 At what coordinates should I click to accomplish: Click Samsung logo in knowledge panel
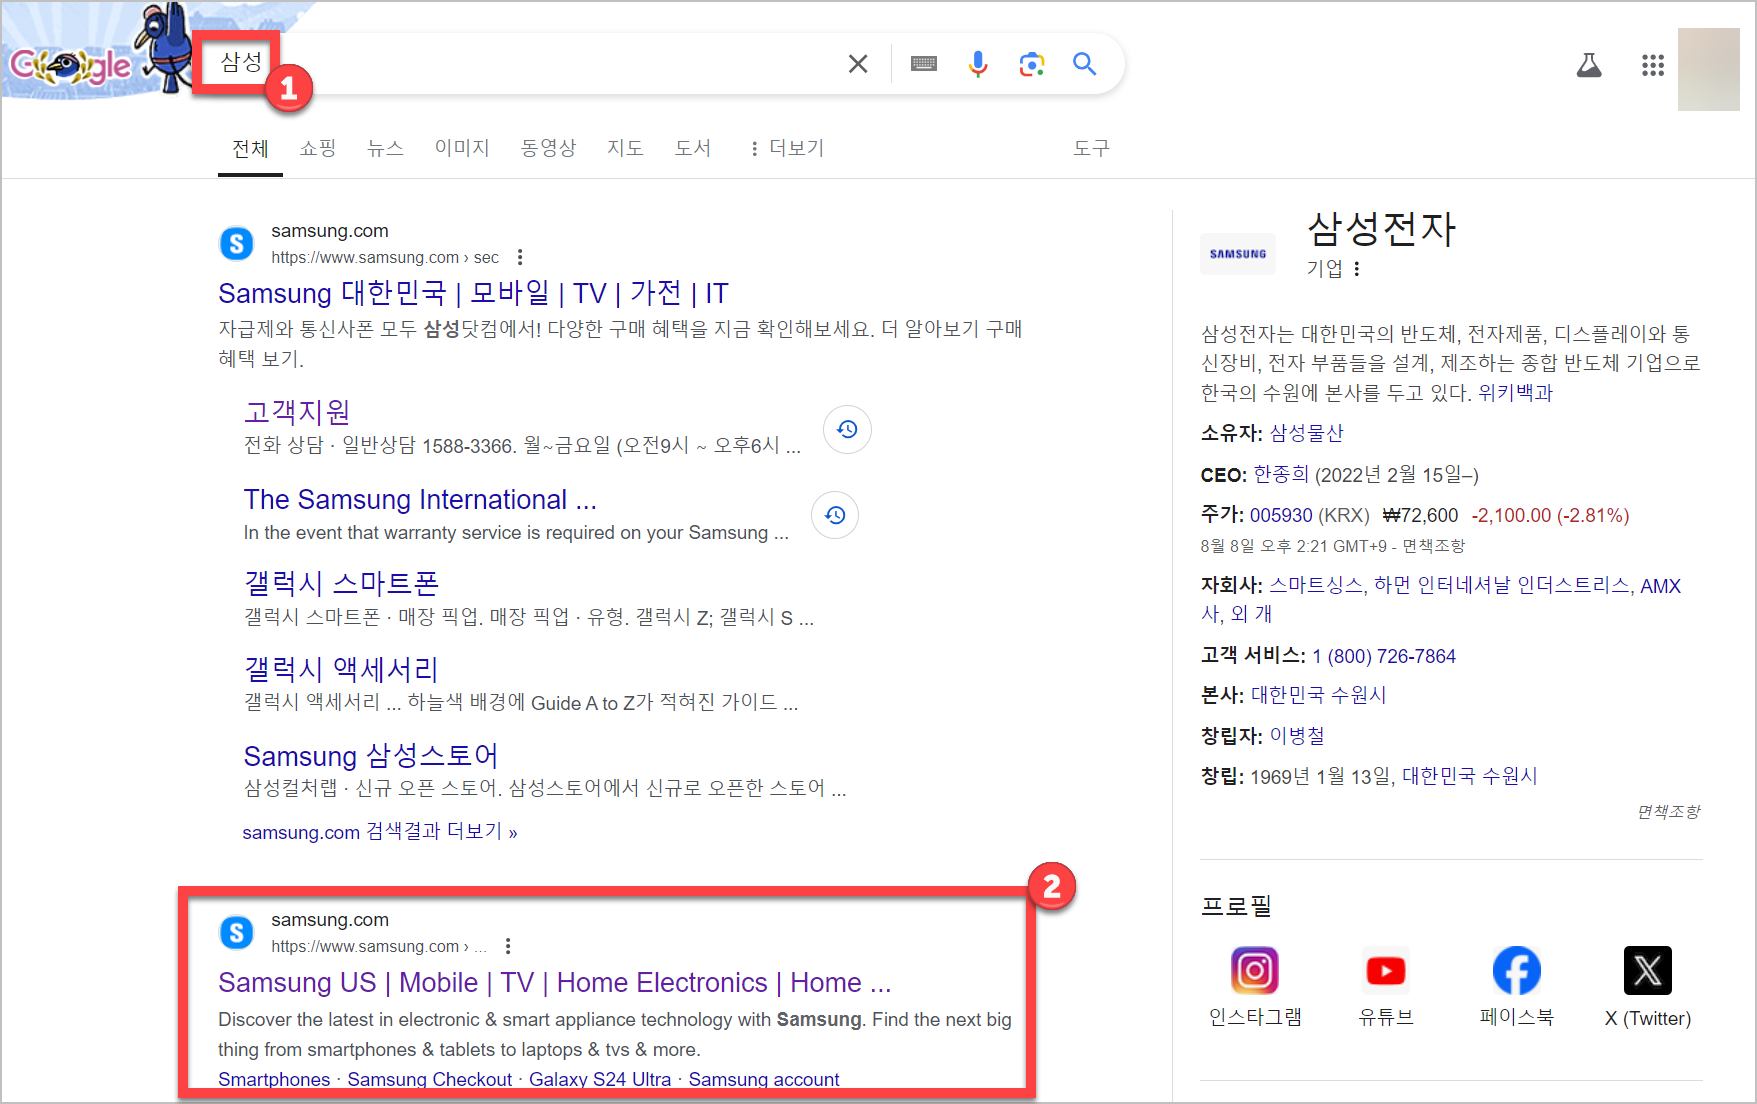[x=1238, y=254]
